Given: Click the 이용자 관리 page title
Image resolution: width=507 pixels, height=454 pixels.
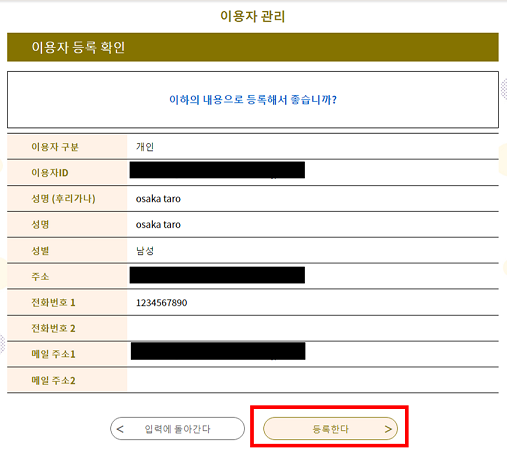Looking at the screenshot, I should coord(253,16).
